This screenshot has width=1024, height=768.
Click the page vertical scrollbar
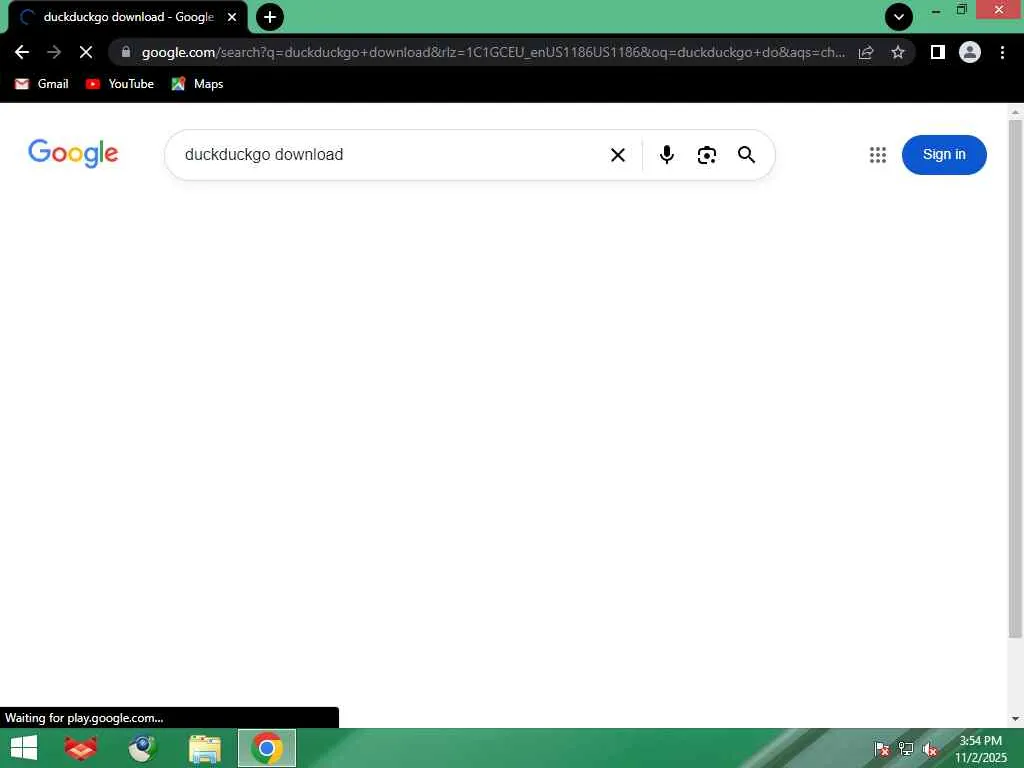[1015, 379]
